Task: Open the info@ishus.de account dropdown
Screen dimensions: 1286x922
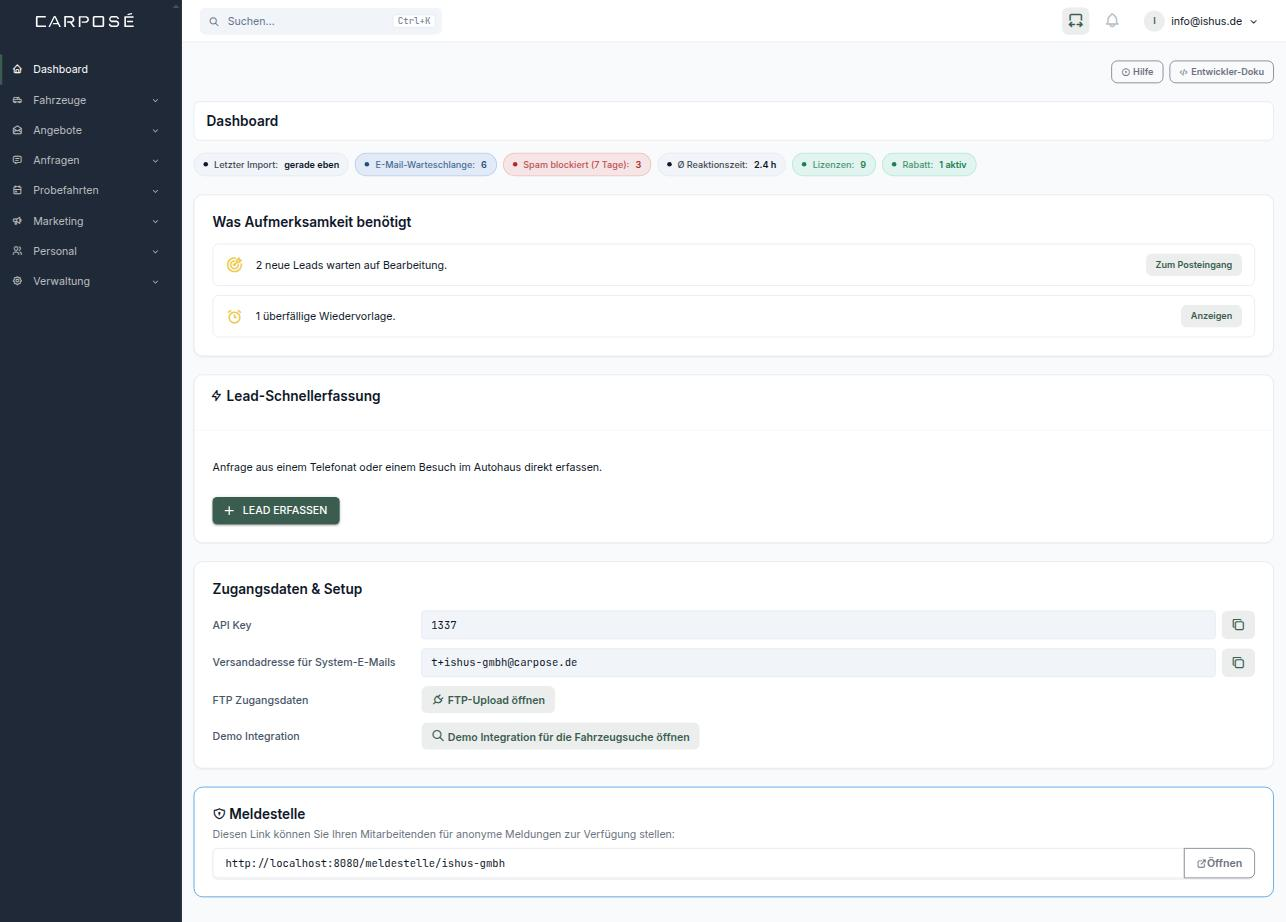Action: (x=1201, y=21)
